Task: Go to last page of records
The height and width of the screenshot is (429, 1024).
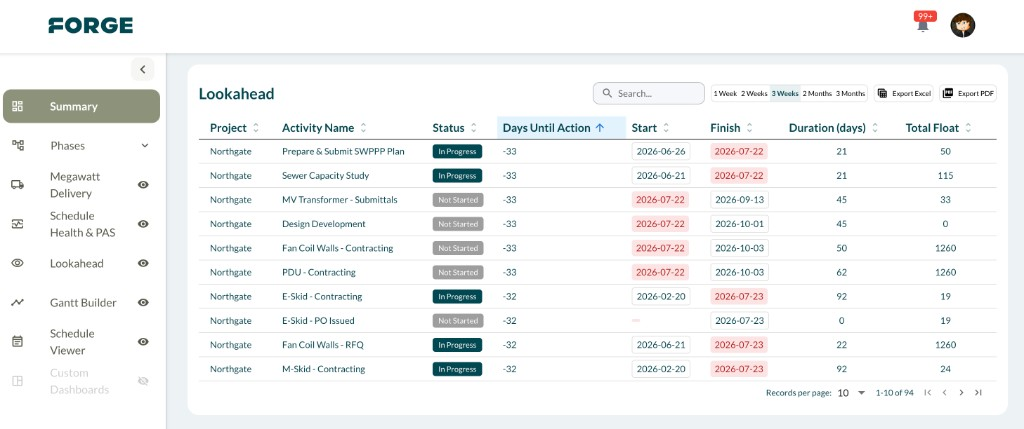Action: click(x=978, y=392)
